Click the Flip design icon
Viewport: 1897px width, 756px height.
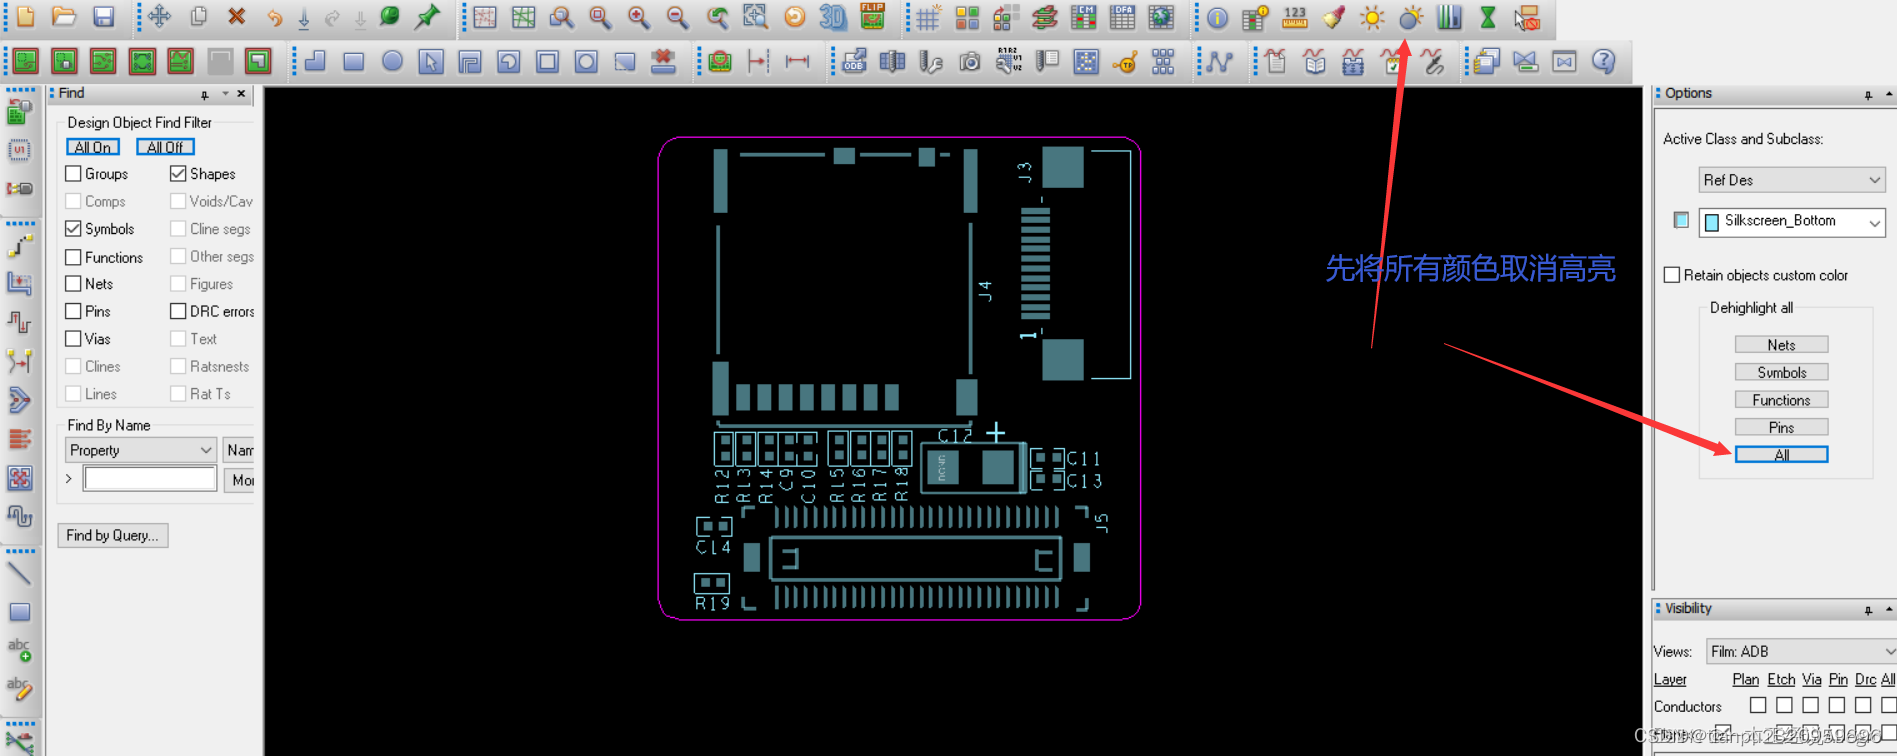tap(872, 17)
